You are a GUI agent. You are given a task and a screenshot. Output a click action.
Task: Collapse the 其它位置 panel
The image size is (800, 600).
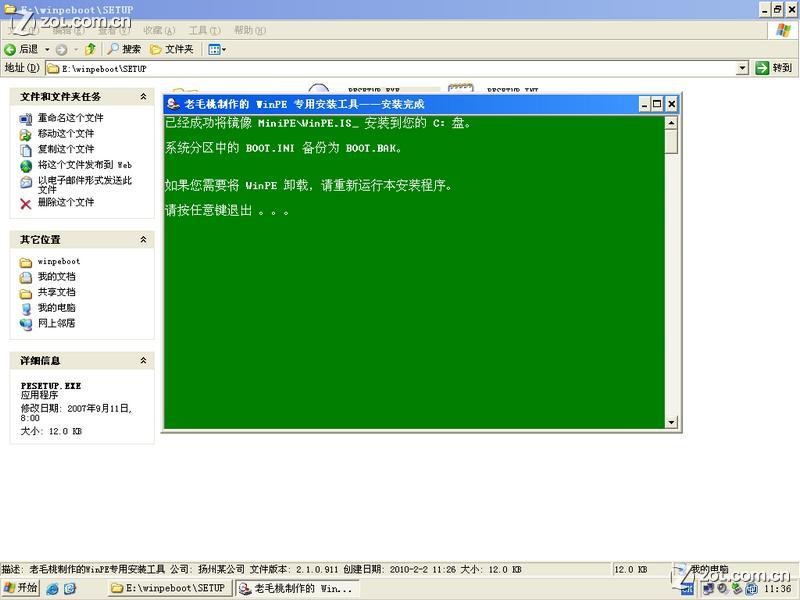(143, 240)
